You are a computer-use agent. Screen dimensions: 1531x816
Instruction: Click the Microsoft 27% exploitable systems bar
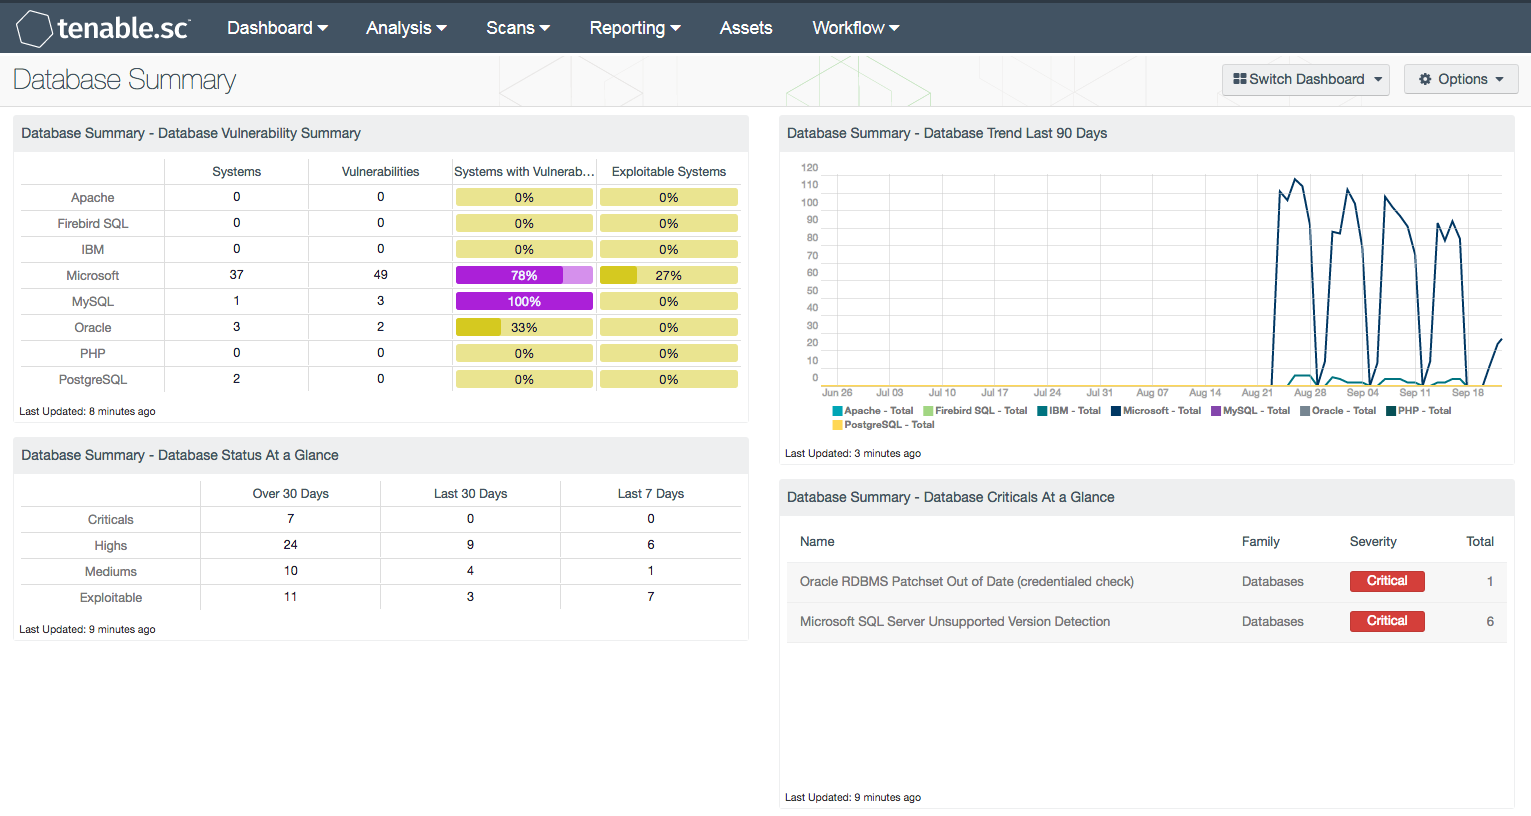coord(669,275)
